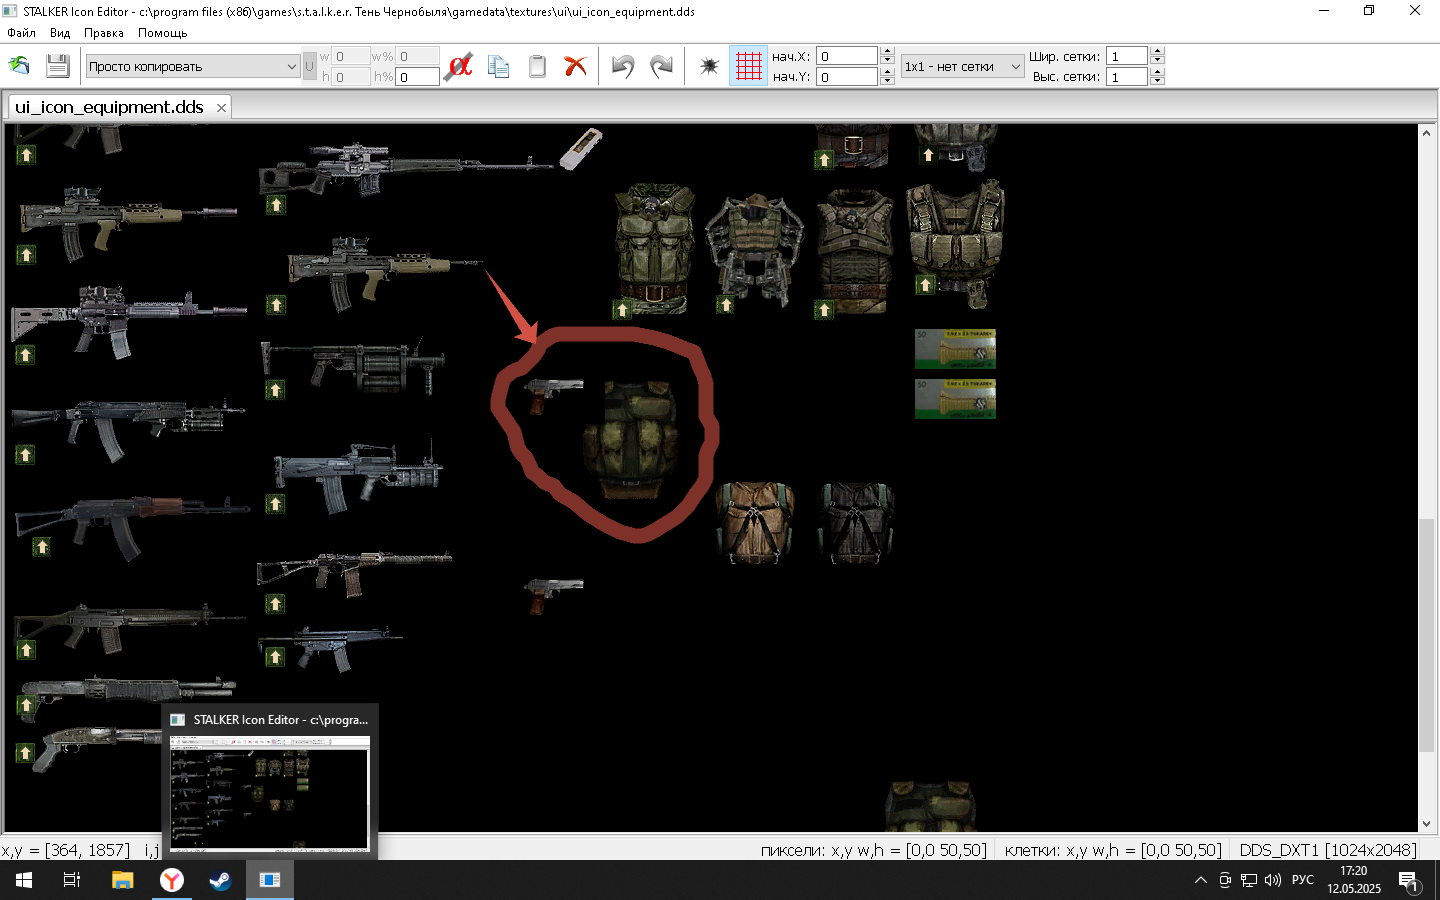
Task: Click the нач.X input field
Action: (847, 56)
